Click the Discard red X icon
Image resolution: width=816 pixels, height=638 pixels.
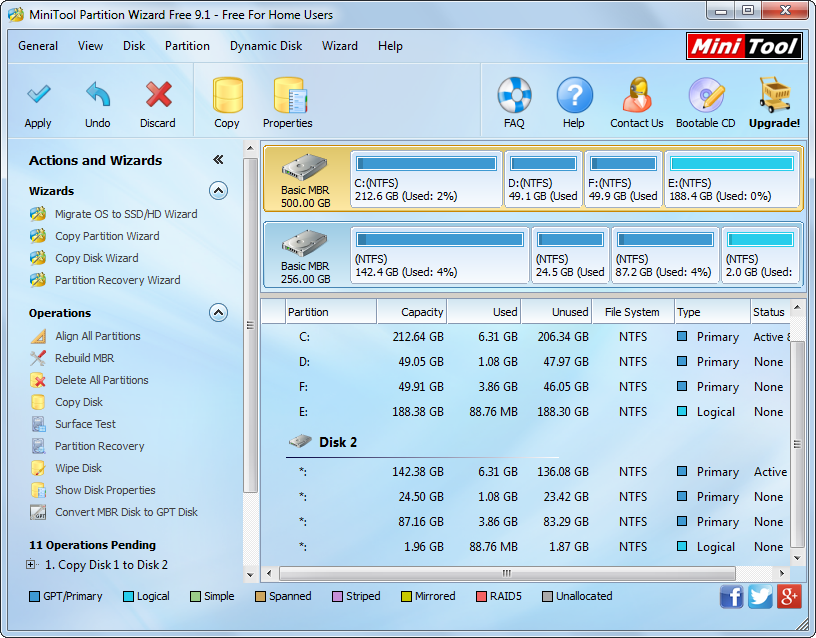158,95
